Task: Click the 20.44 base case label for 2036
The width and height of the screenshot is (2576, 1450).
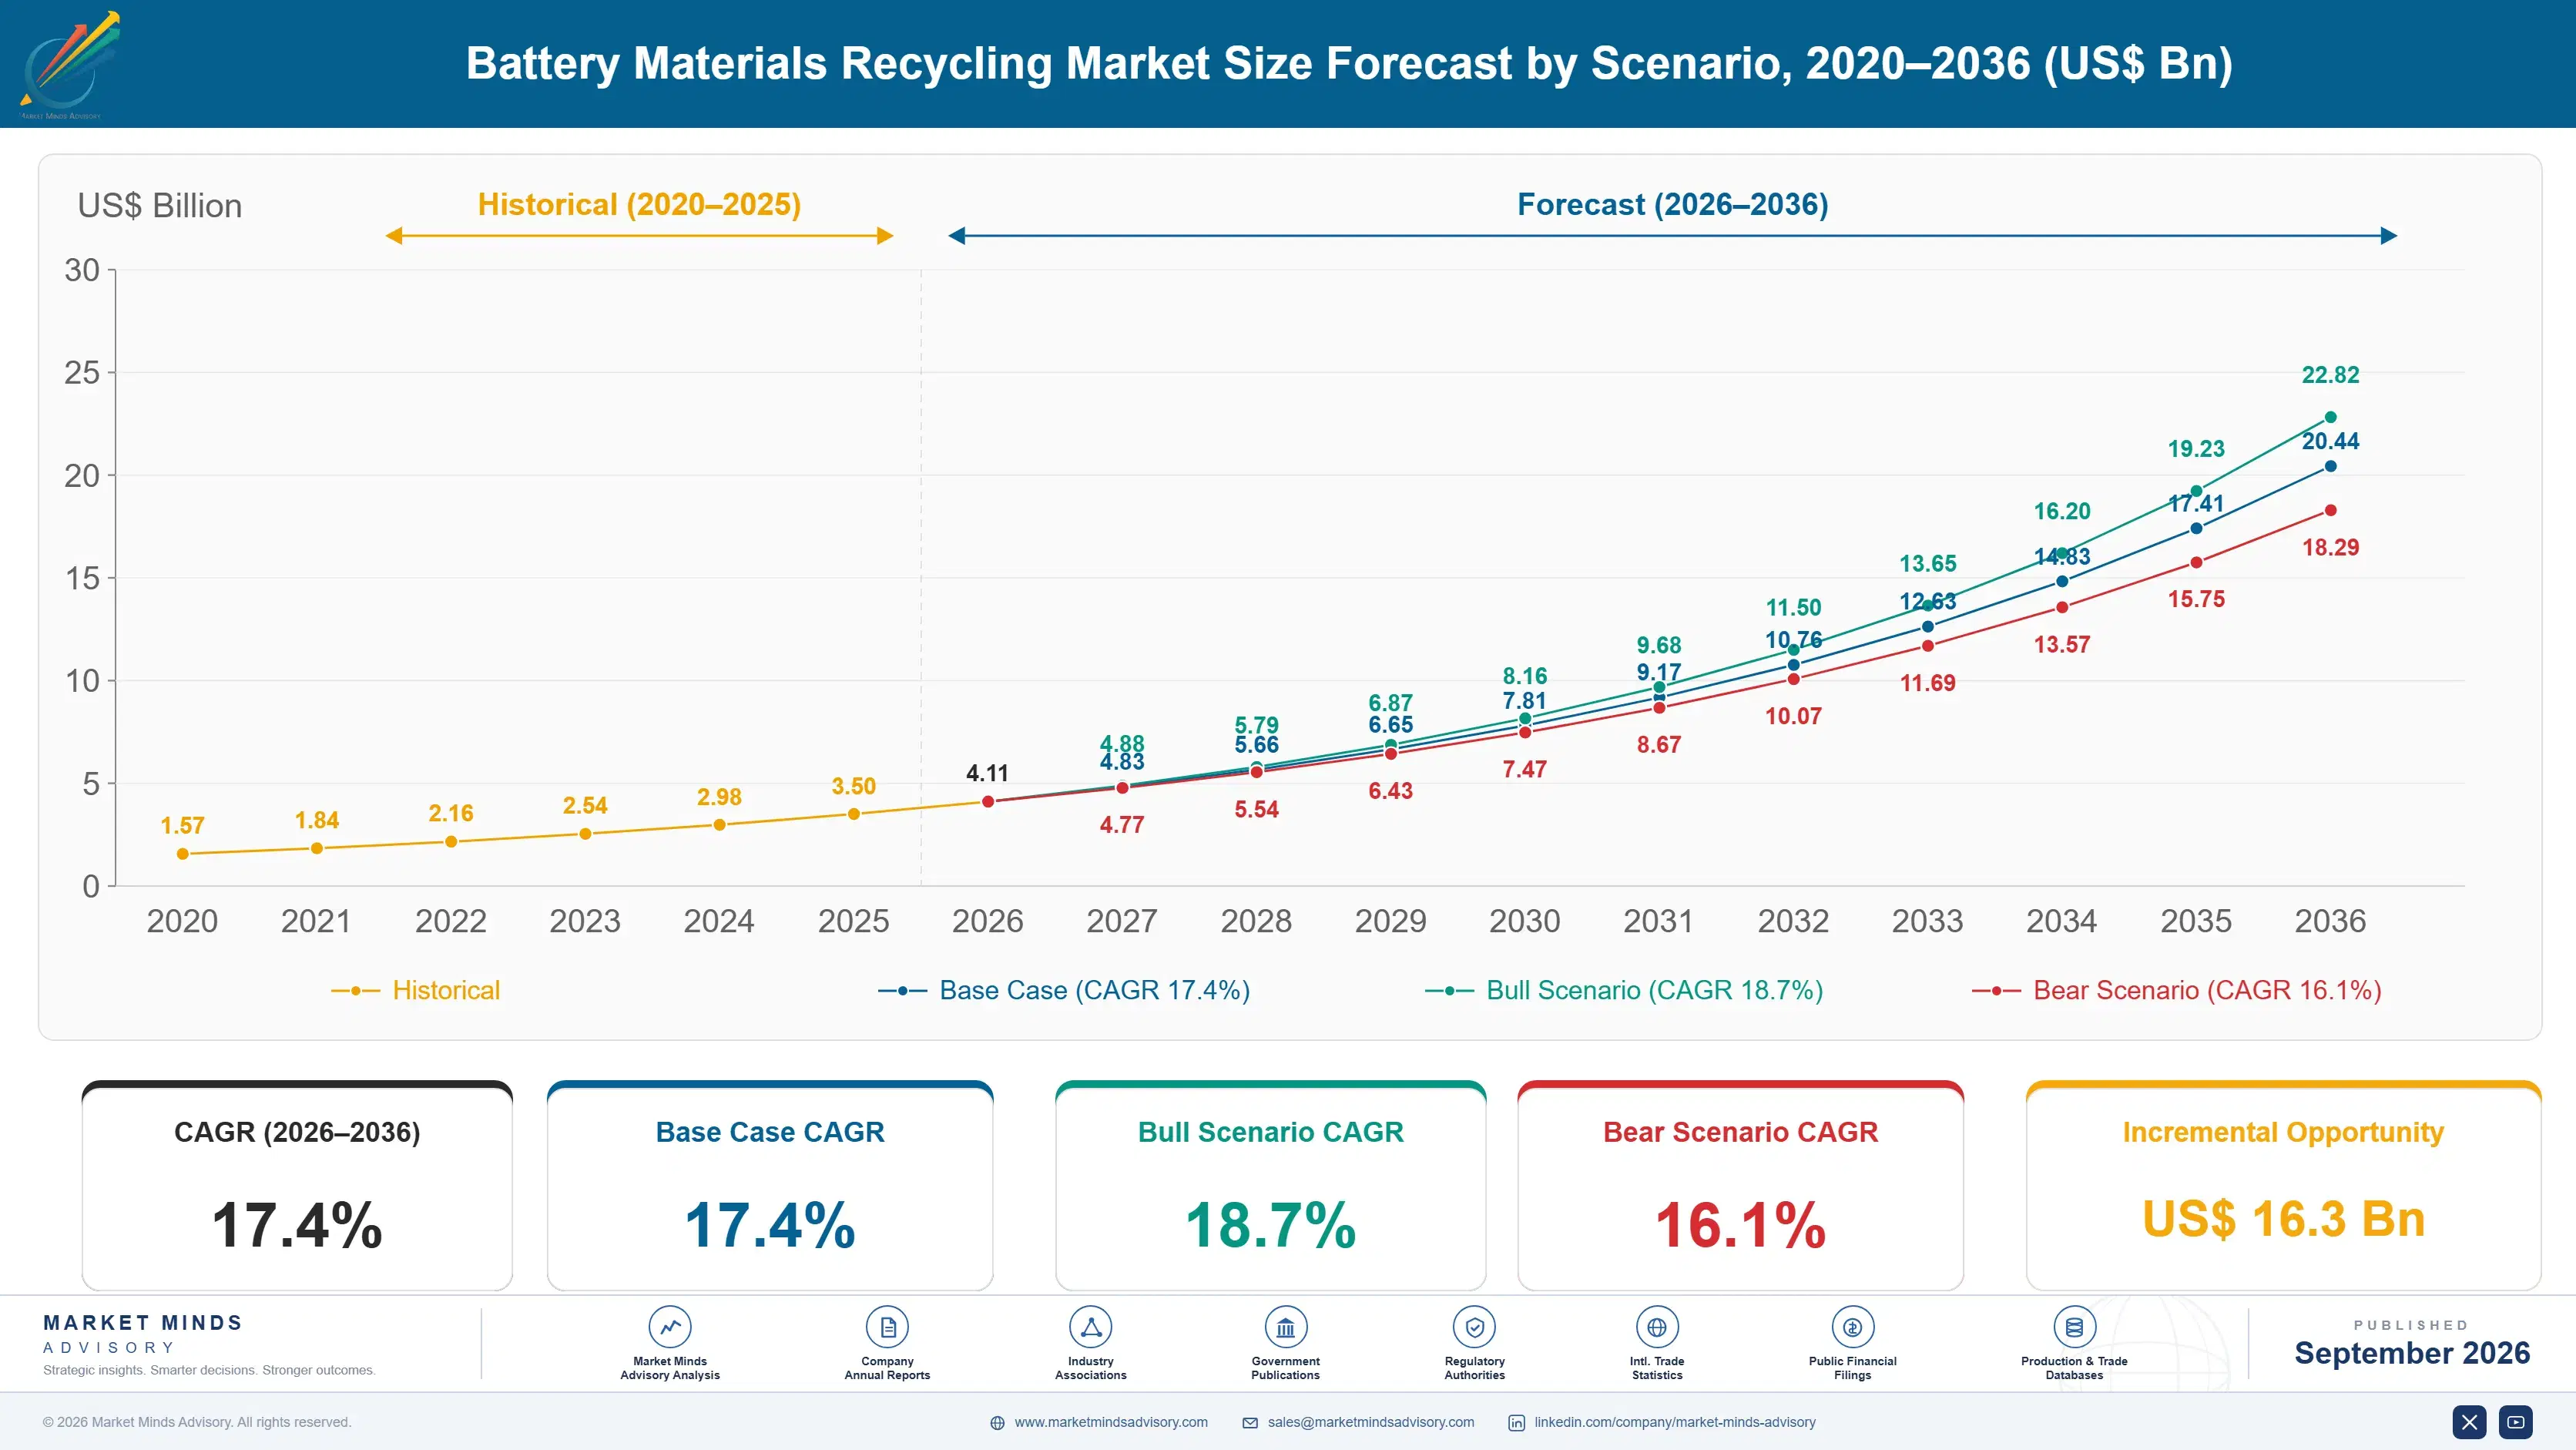Action: pyautogui.click(x=2330, y=441)
